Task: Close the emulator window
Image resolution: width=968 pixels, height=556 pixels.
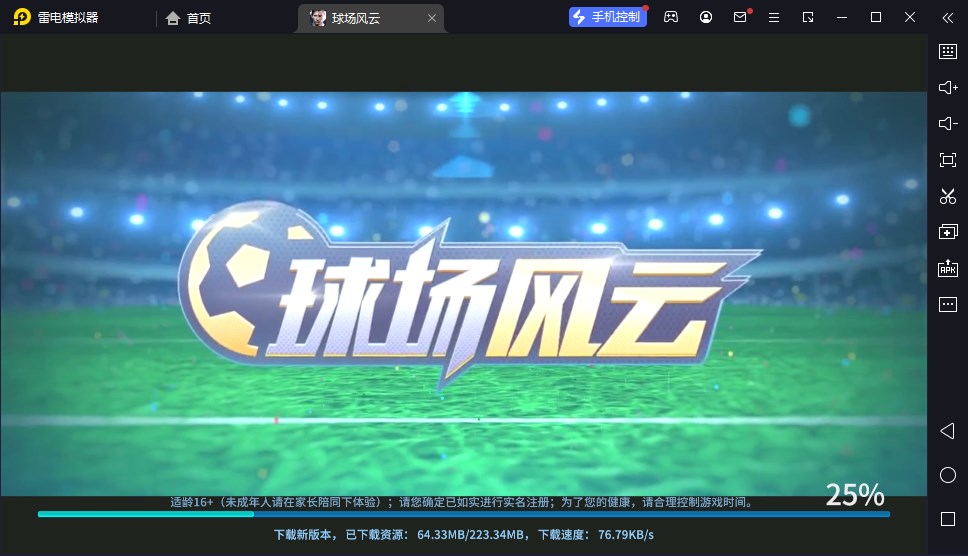Action: click(909, 17)
